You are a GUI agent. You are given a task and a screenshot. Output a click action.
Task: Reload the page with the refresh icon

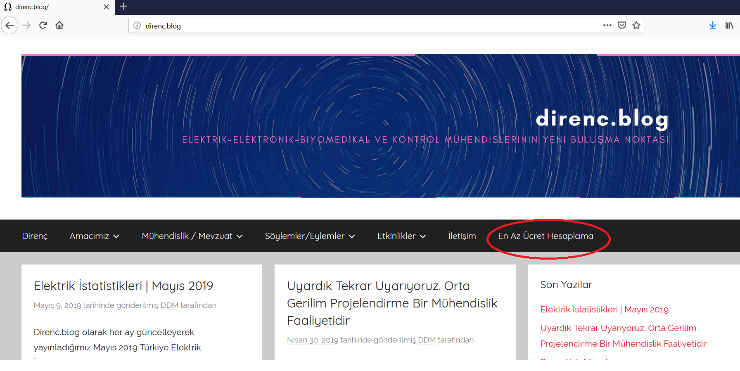click(x=43, y=25)
